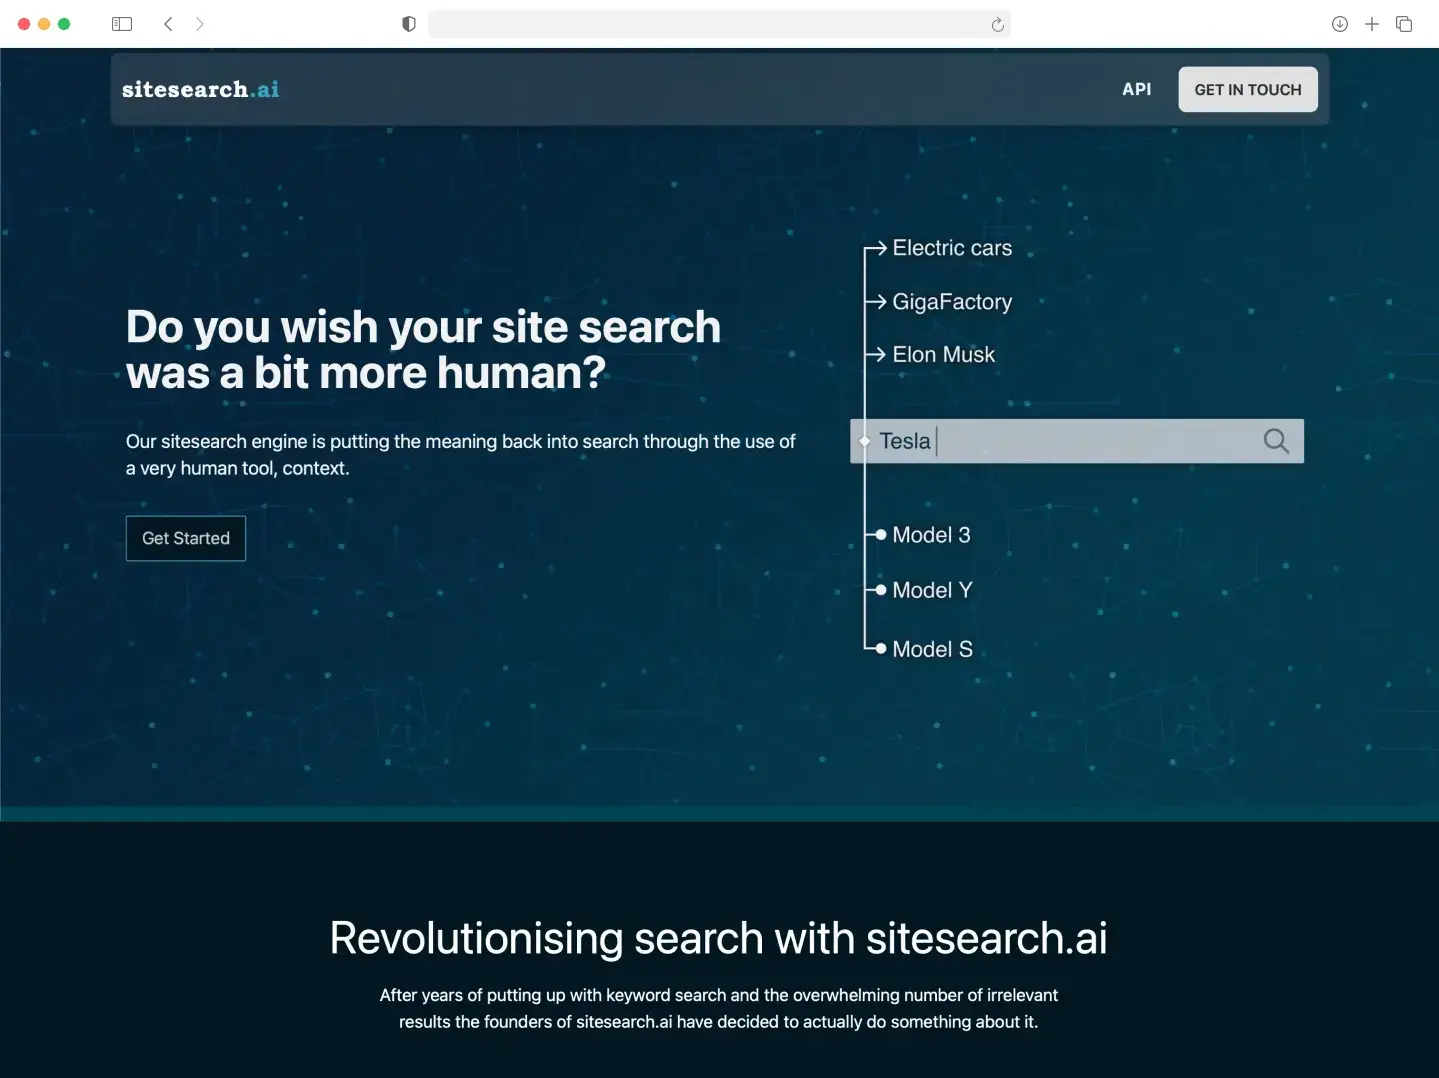
Task: Reload the page with the refresh icon
Action: tap(997, 24)
